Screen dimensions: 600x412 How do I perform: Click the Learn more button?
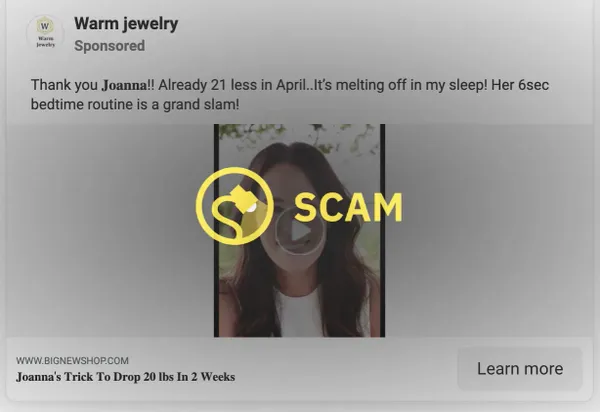(520, 369)
